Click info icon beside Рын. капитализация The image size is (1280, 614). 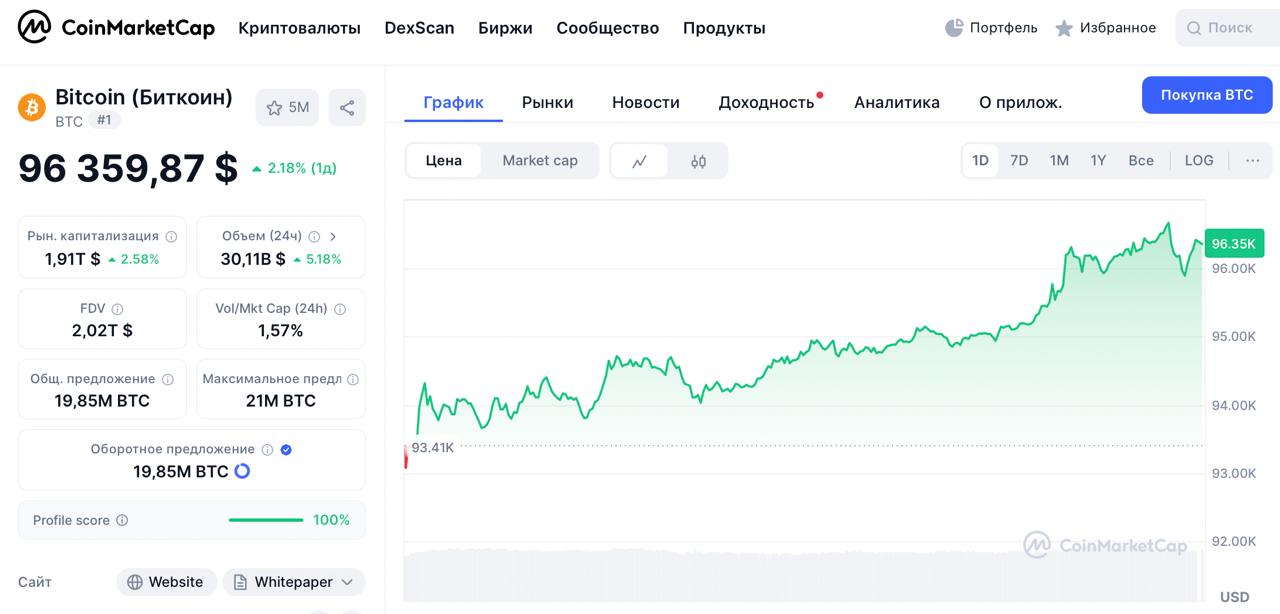click(171, 237)
